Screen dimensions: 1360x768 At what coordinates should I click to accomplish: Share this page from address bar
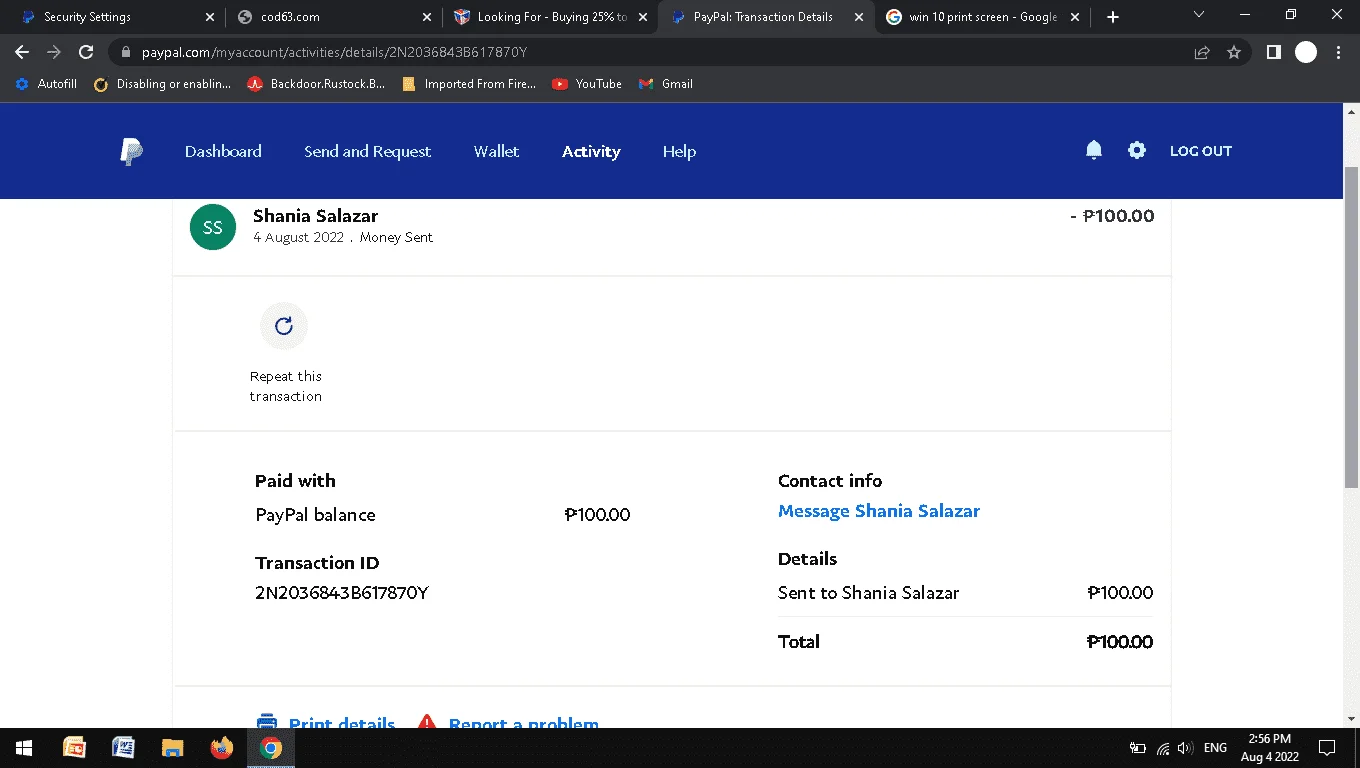point(1202,53)
